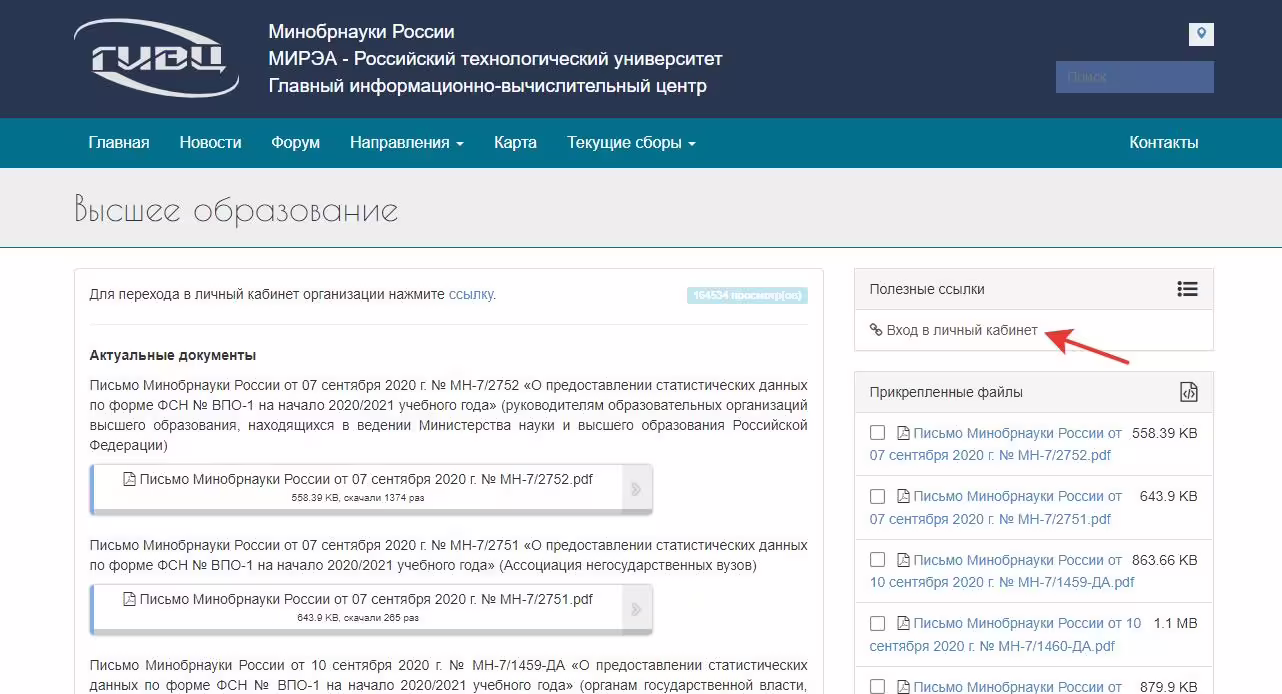The height and width of the screenshot is (694, 1282).
Task: Click the list icon in Полезные ссылки header
Action: 1187,289
